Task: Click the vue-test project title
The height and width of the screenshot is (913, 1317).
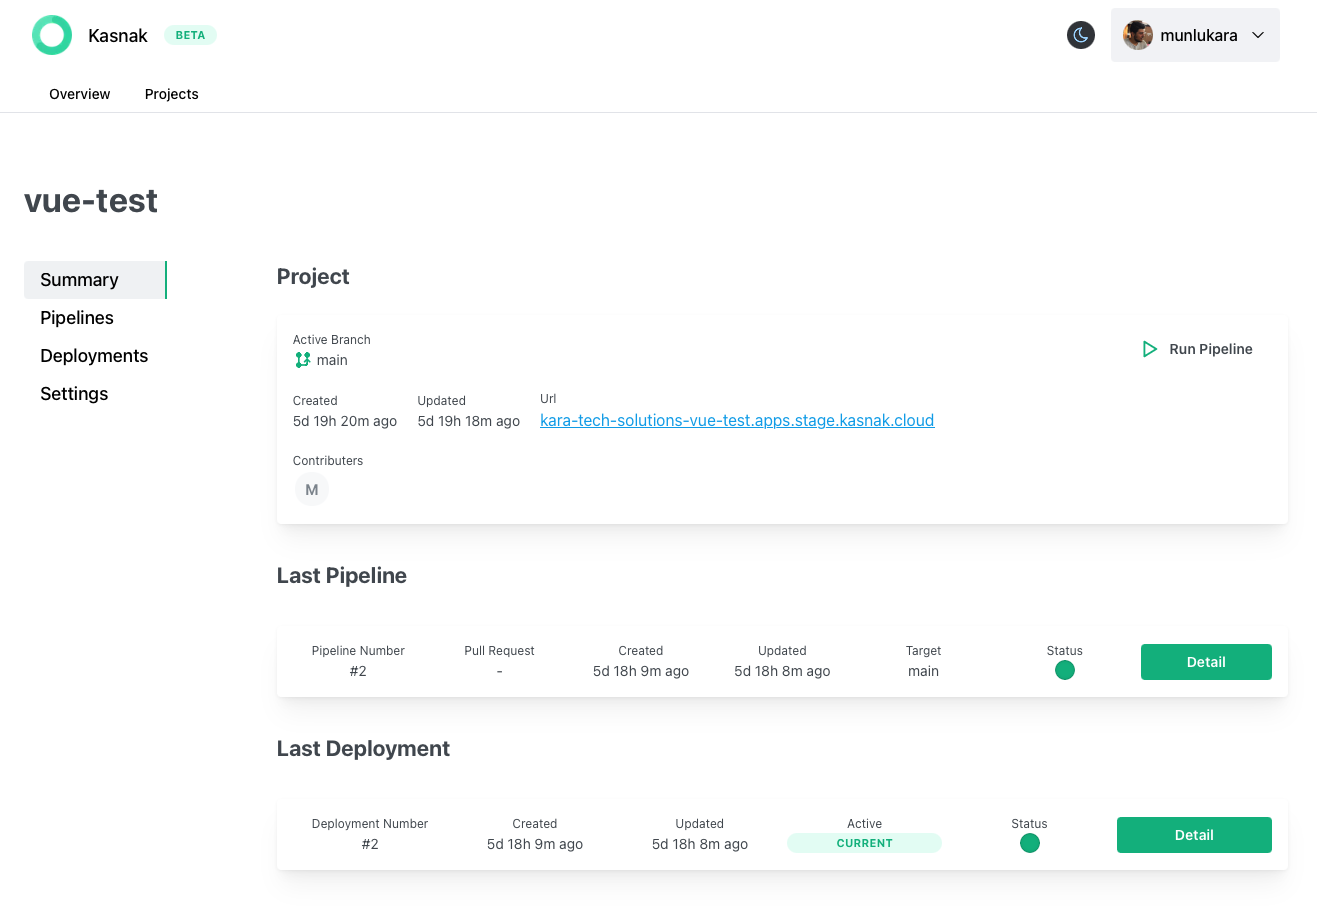Action: (91, 200)
